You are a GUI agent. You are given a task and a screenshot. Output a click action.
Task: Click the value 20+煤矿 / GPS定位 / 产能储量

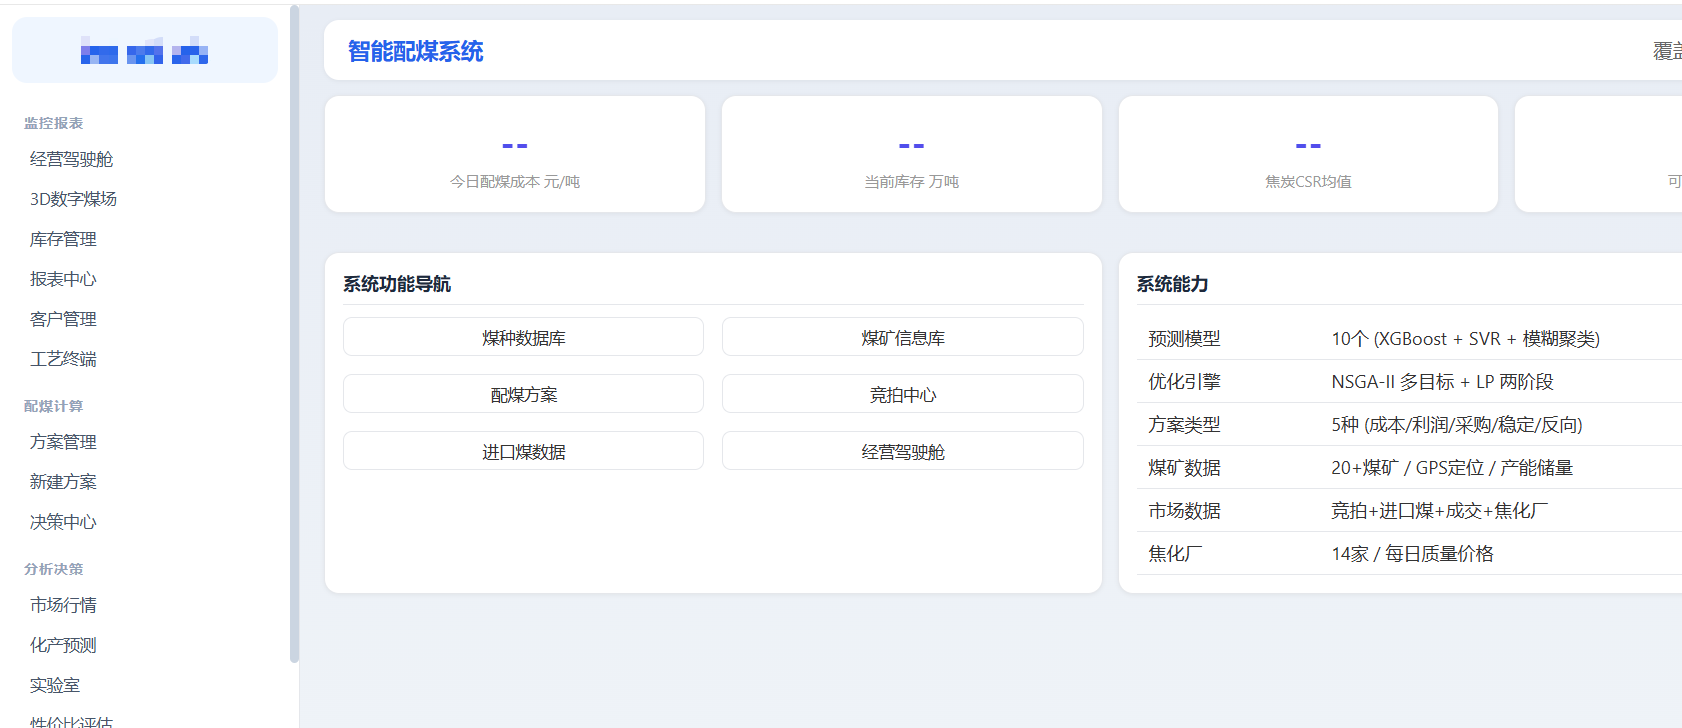[x=1452, y=468]
